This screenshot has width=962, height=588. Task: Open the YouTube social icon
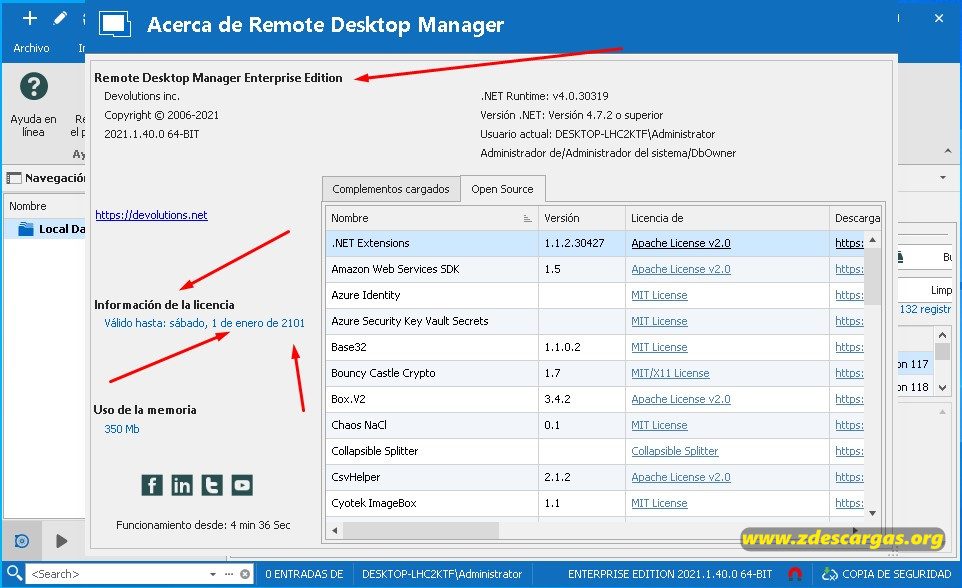[242, 485]
